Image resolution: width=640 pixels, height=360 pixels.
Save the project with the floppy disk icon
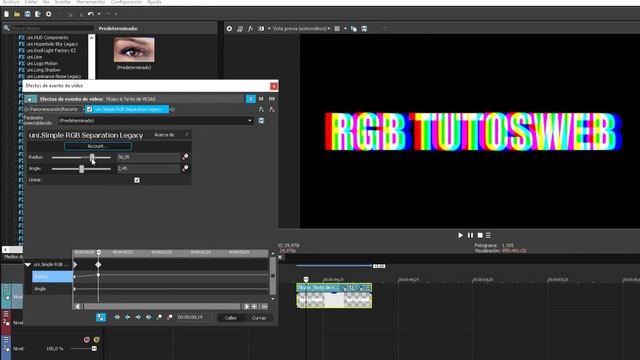click(x=27, y=14)
